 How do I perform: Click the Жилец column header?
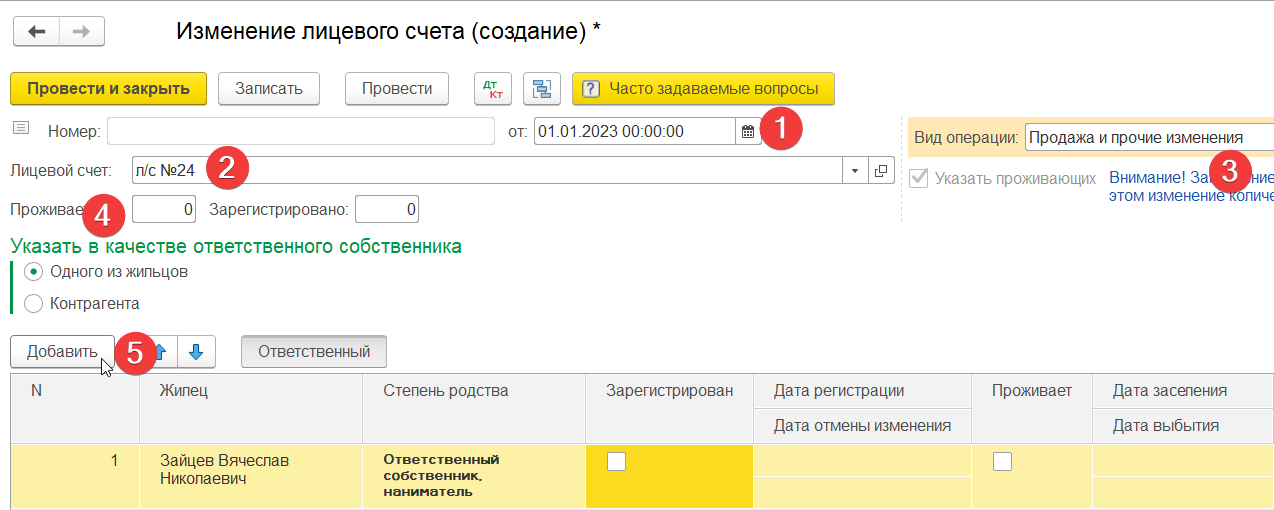tap(250, 408)
